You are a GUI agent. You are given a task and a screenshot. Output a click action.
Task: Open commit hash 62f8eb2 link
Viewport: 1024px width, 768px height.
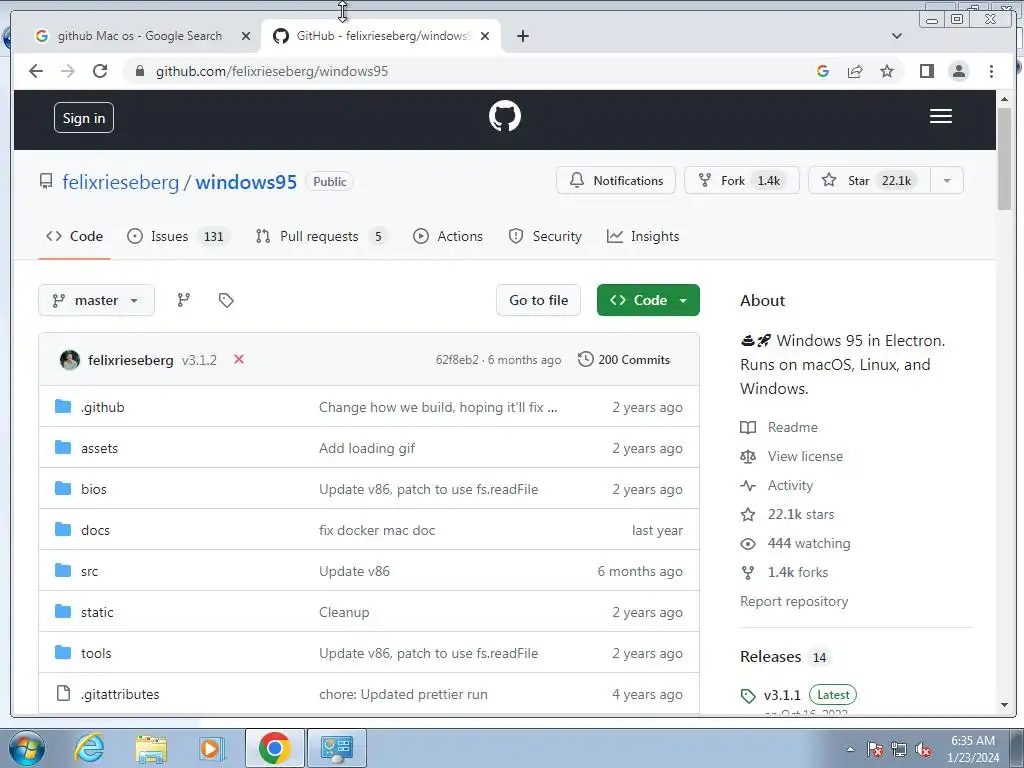click(456, 360)
